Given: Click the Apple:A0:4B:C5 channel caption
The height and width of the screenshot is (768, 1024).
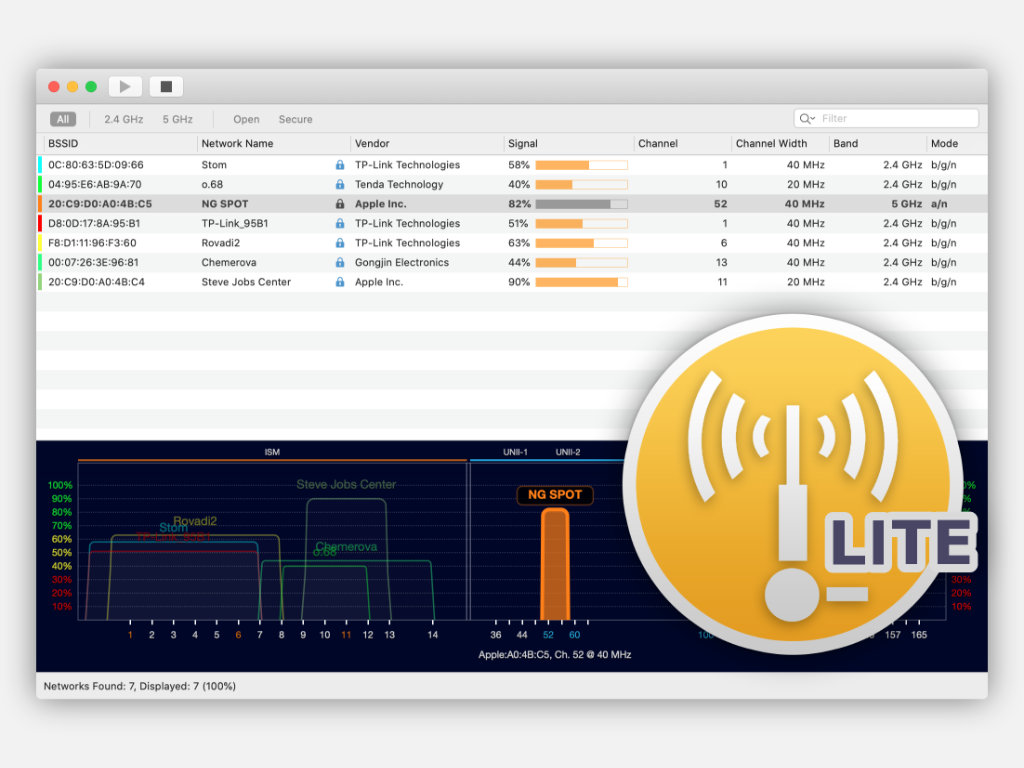Looking at the screenshot, I should tap(554, 654).
